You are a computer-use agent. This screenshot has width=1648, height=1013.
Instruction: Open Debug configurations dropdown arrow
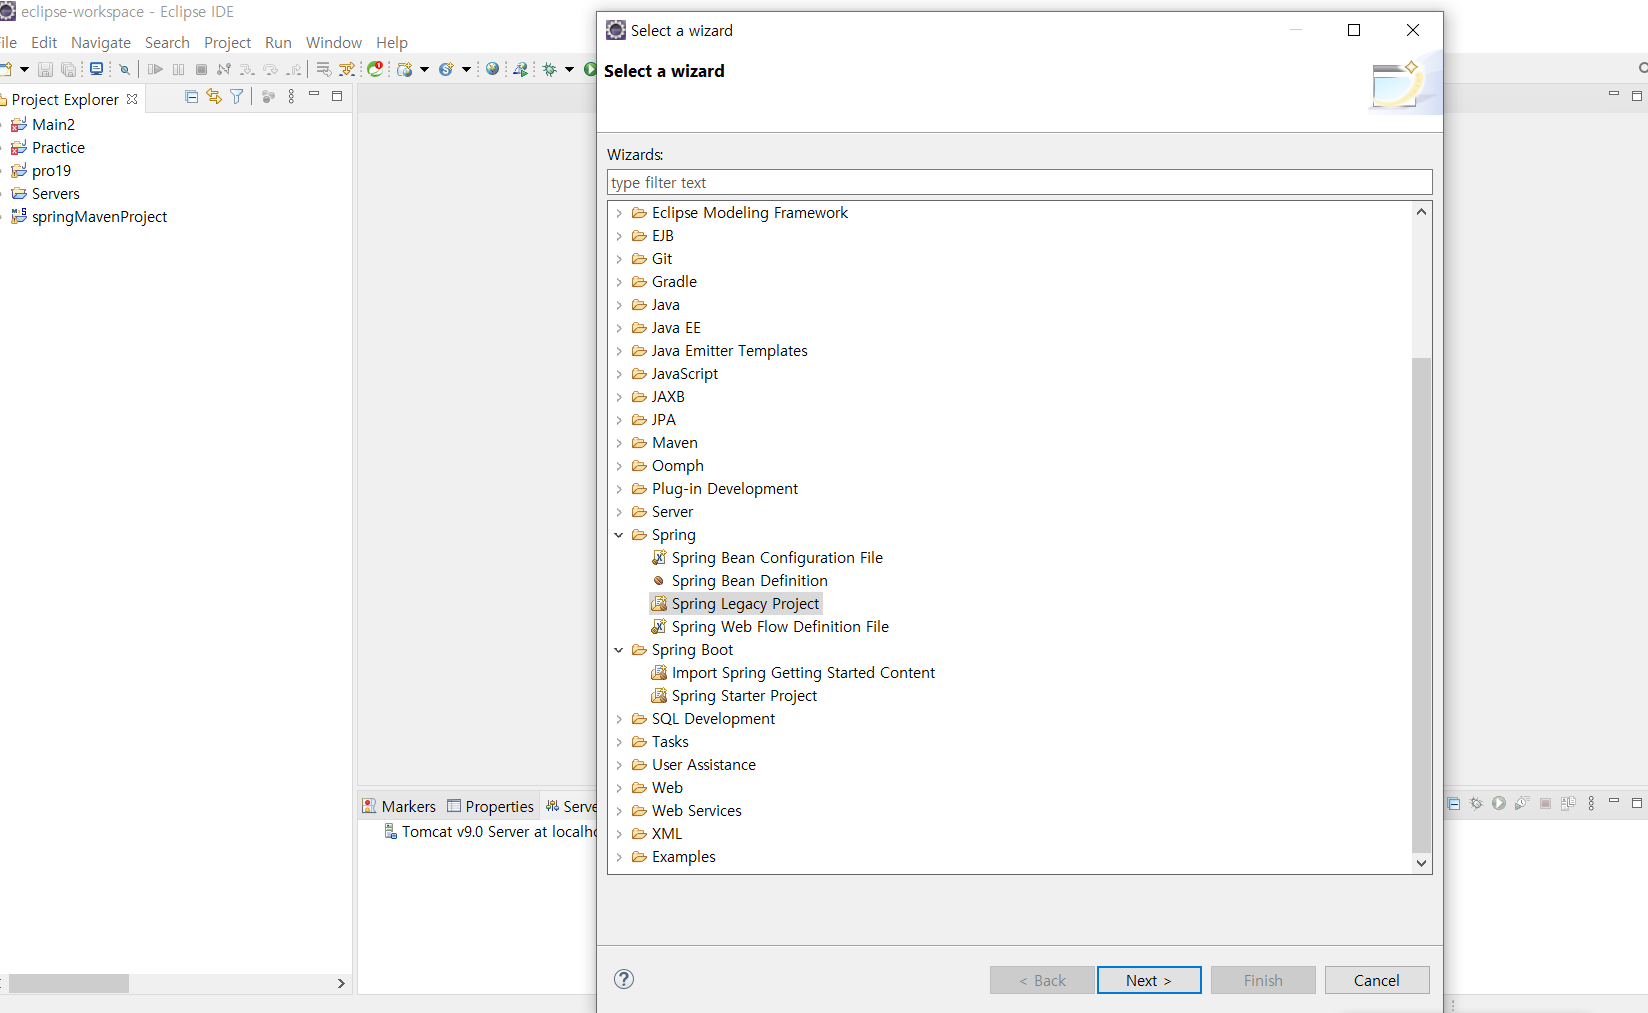[x=569, y=69]
